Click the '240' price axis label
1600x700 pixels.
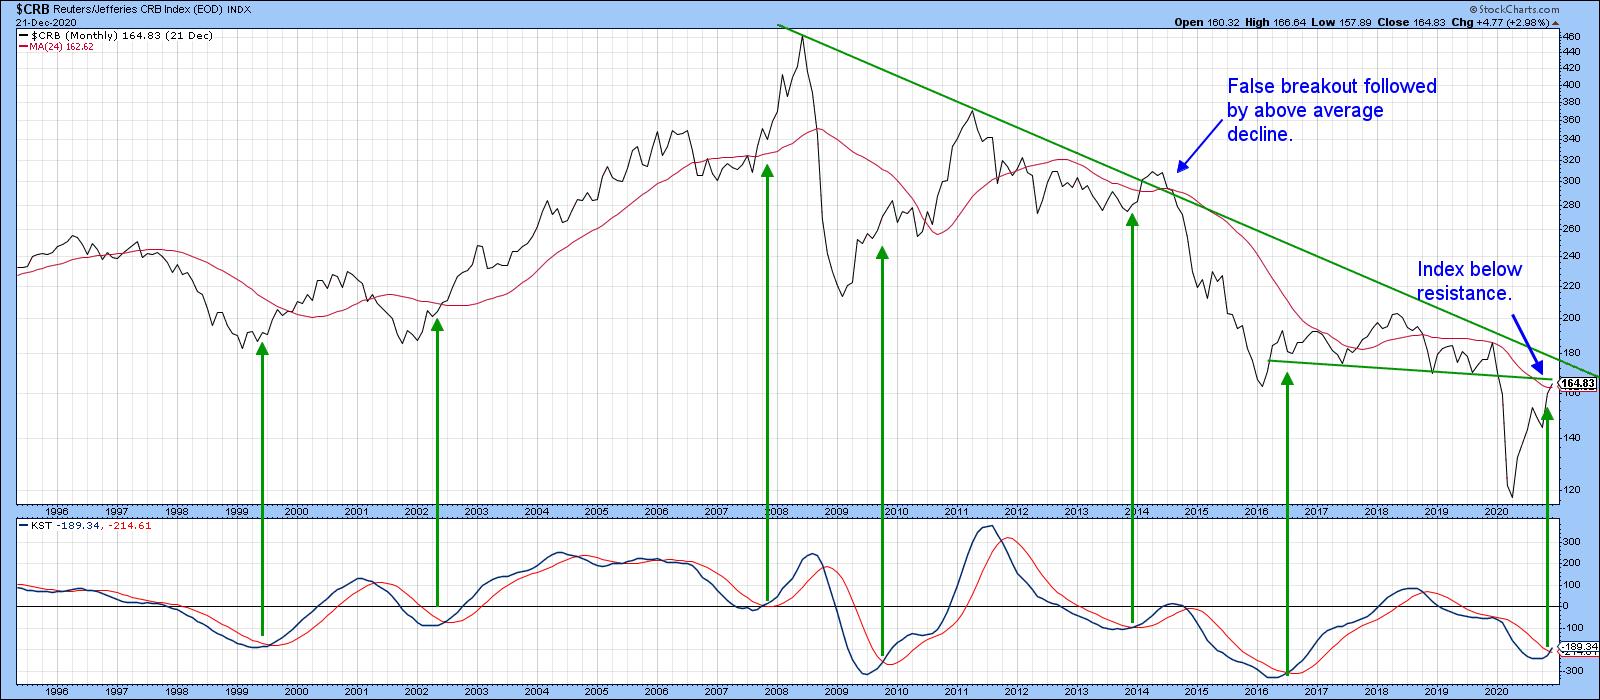pos(1569,256)
